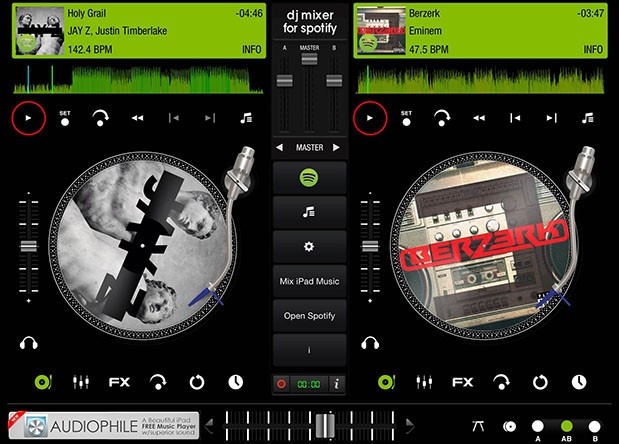Click recording timer display 00:00
Screen dimensions: 619x444
[309, 384]
